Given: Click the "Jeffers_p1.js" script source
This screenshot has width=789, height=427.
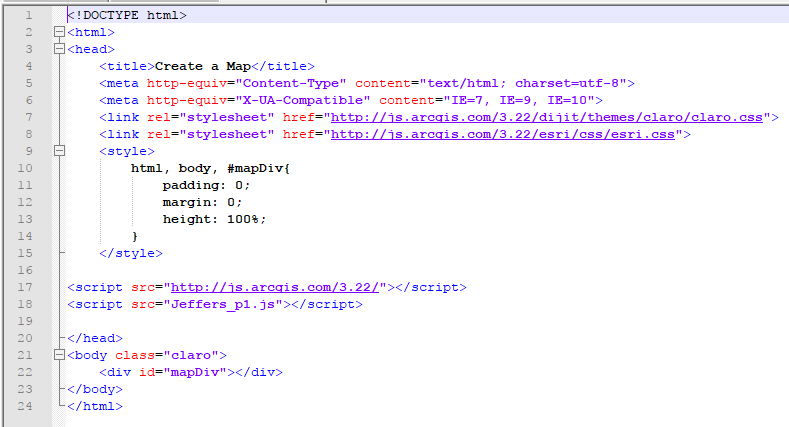Looking at the screenshot, I should (x=223, y=304).
